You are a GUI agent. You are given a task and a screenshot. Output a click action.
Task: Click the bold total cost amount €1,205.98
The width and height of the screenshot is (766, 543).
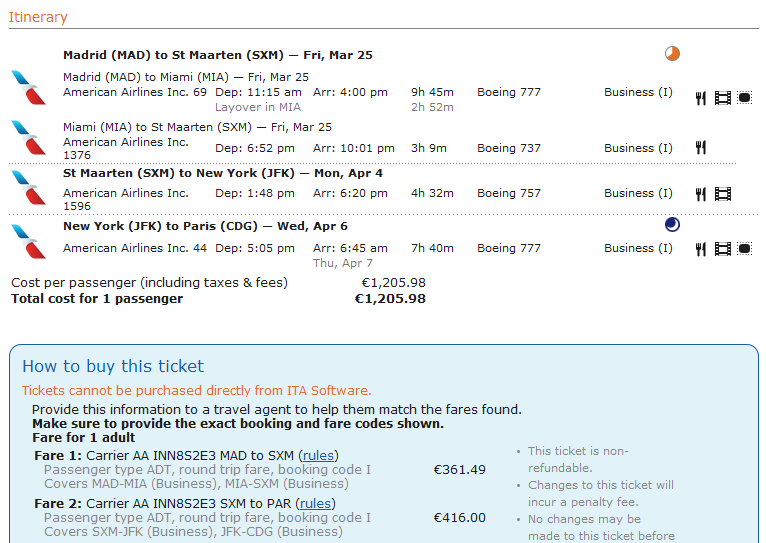coord(390,298)
